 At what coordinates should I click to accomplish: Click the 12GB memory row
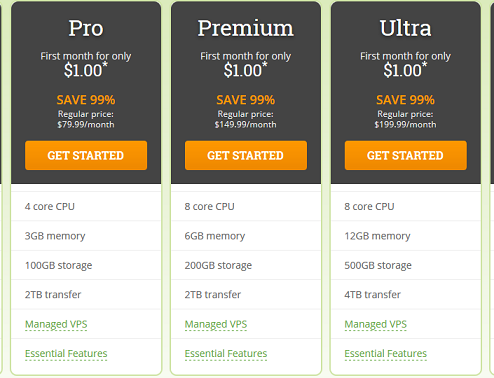tap(406, 236)
